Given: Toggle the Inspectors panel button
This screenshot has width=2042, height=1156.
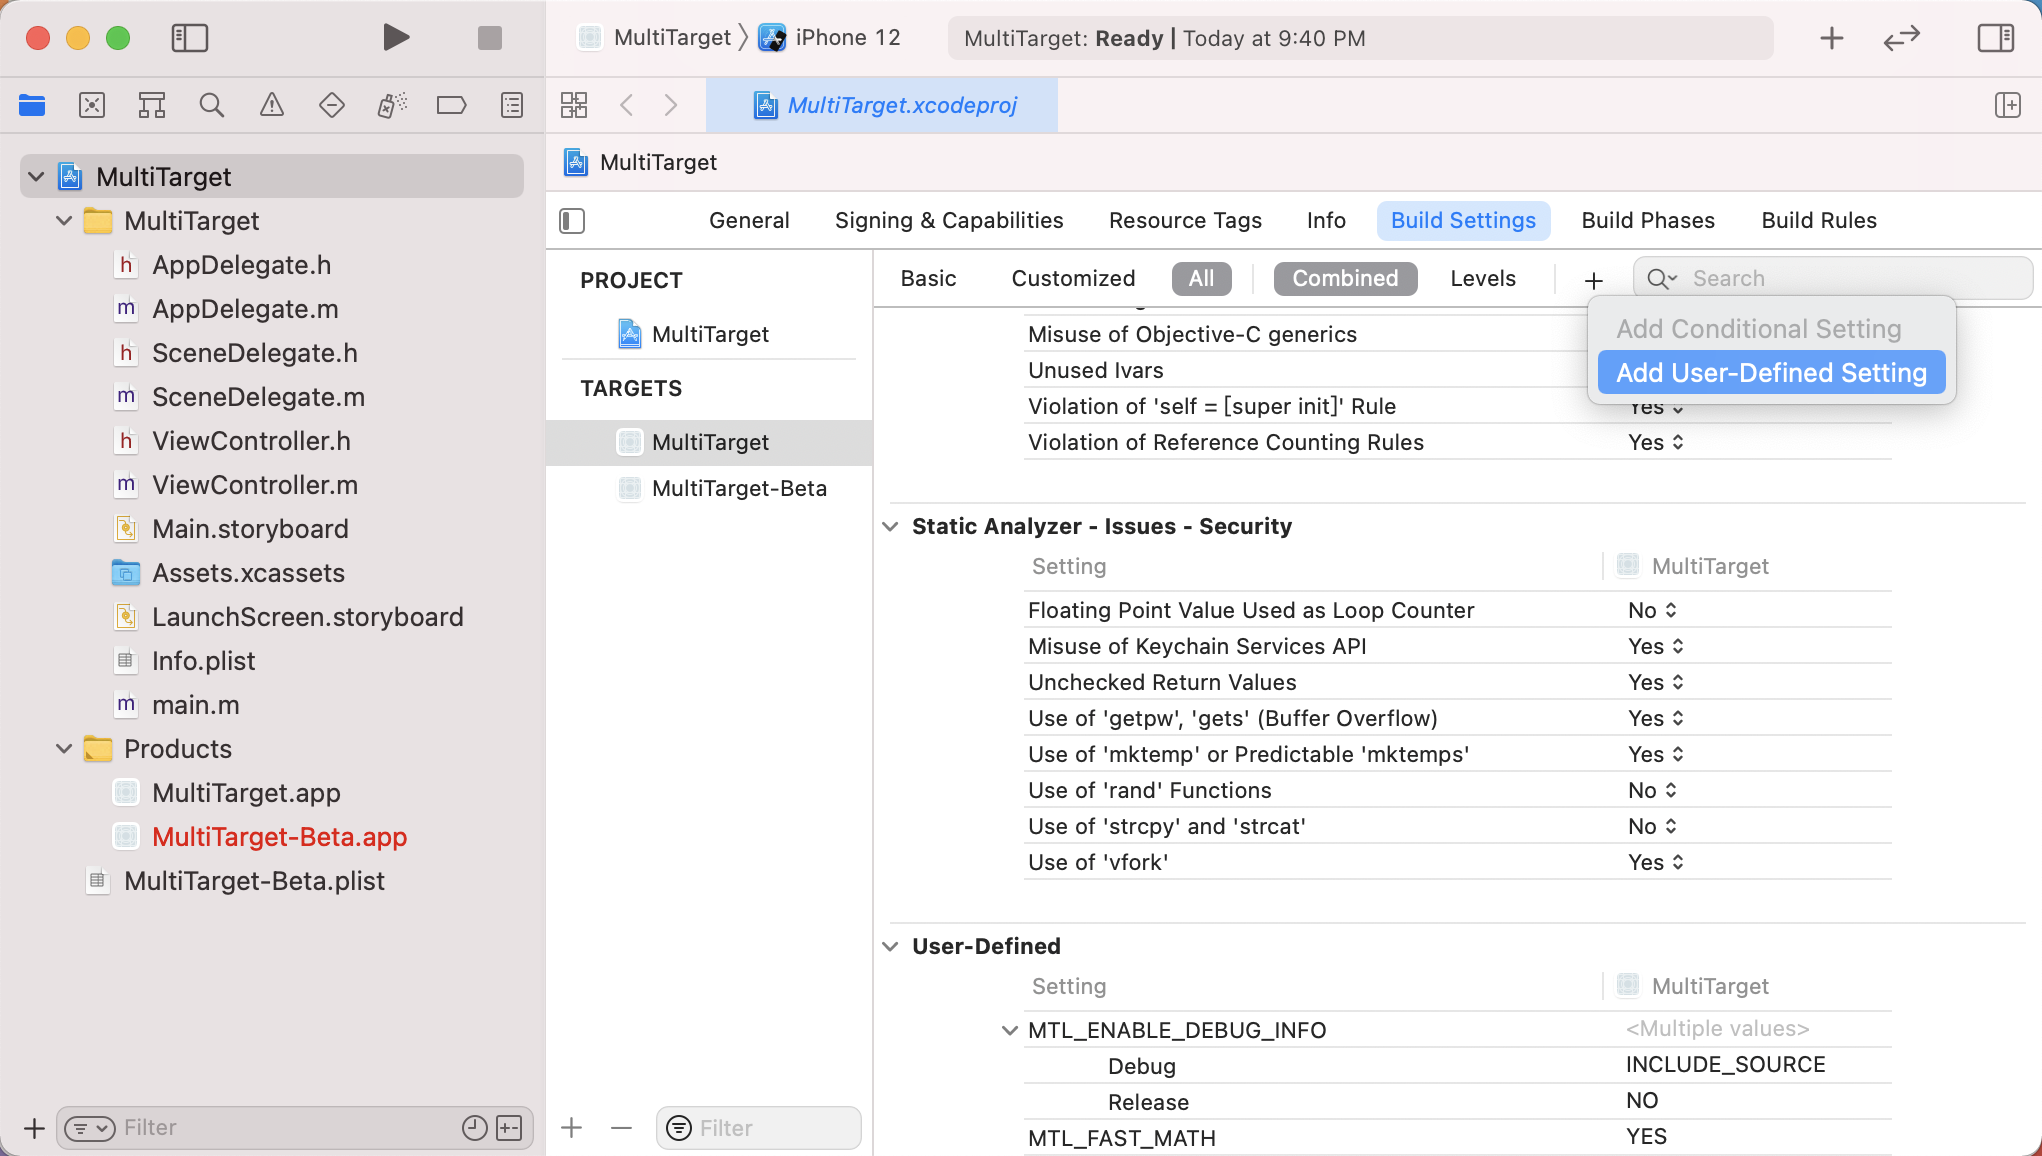Looking at the screenshot, I should (x=1995, y=38).
